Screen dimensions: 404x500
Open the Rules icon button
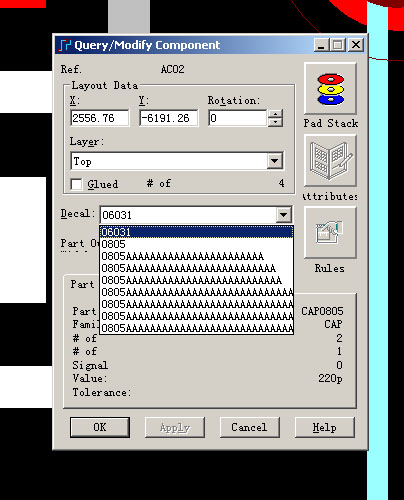point(330,232)
